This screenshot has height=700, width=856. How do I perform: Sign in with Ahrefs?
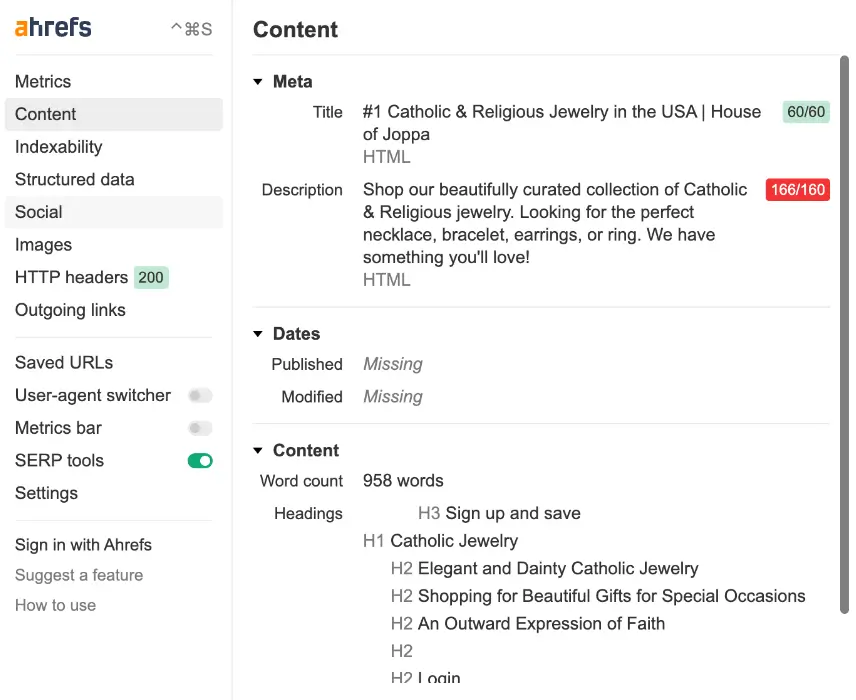coord(83,544)
